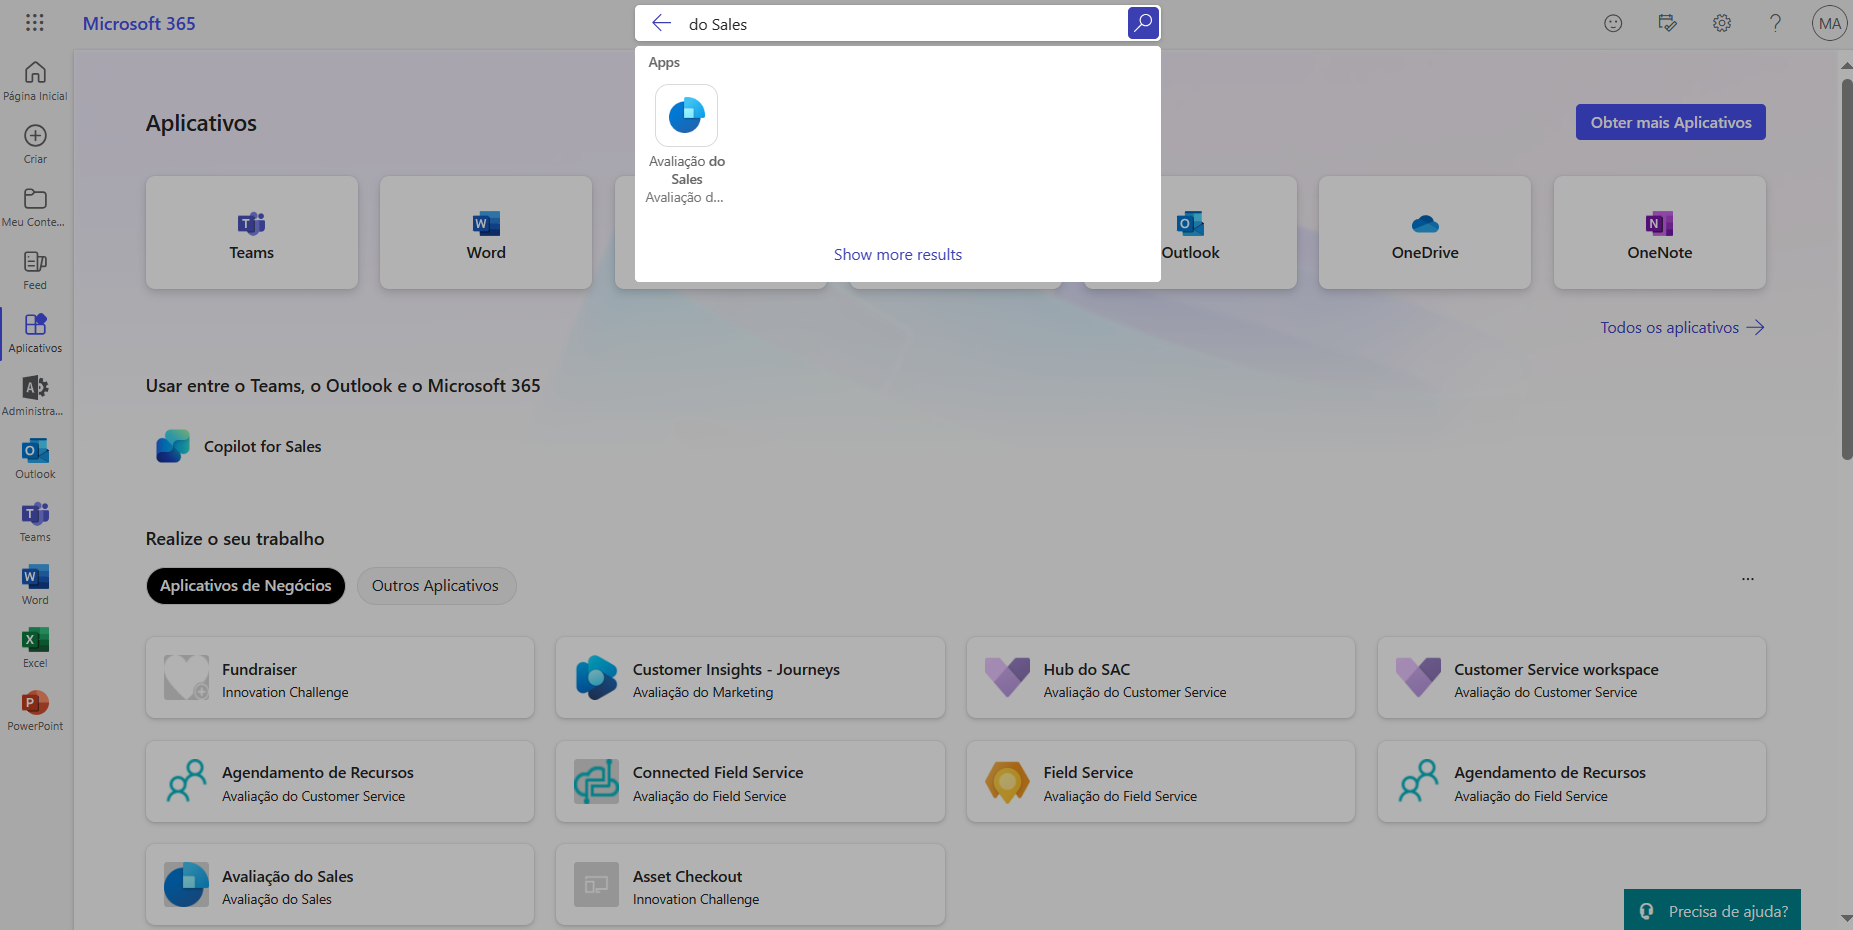Open Copilot for Sales app
The height and width of the screenshot is (930, 1853).
[239, 446]
